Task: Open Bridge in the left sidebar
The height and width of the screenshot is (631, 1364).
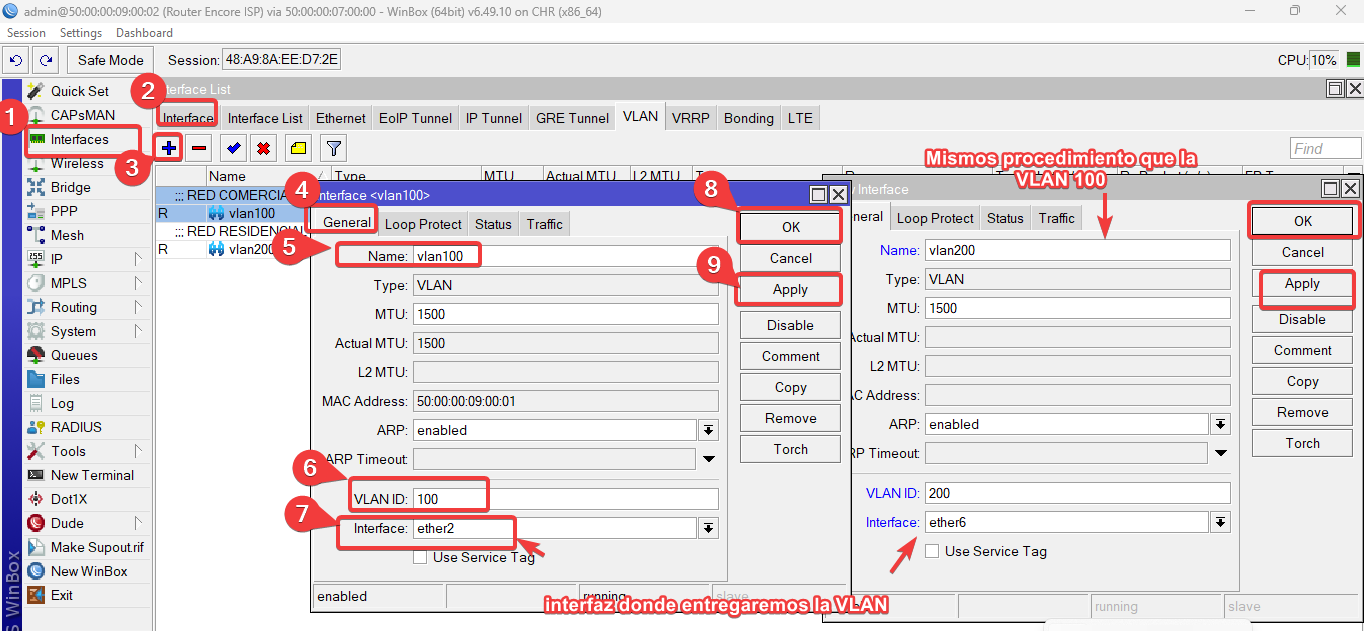Action: pos(70,187)
